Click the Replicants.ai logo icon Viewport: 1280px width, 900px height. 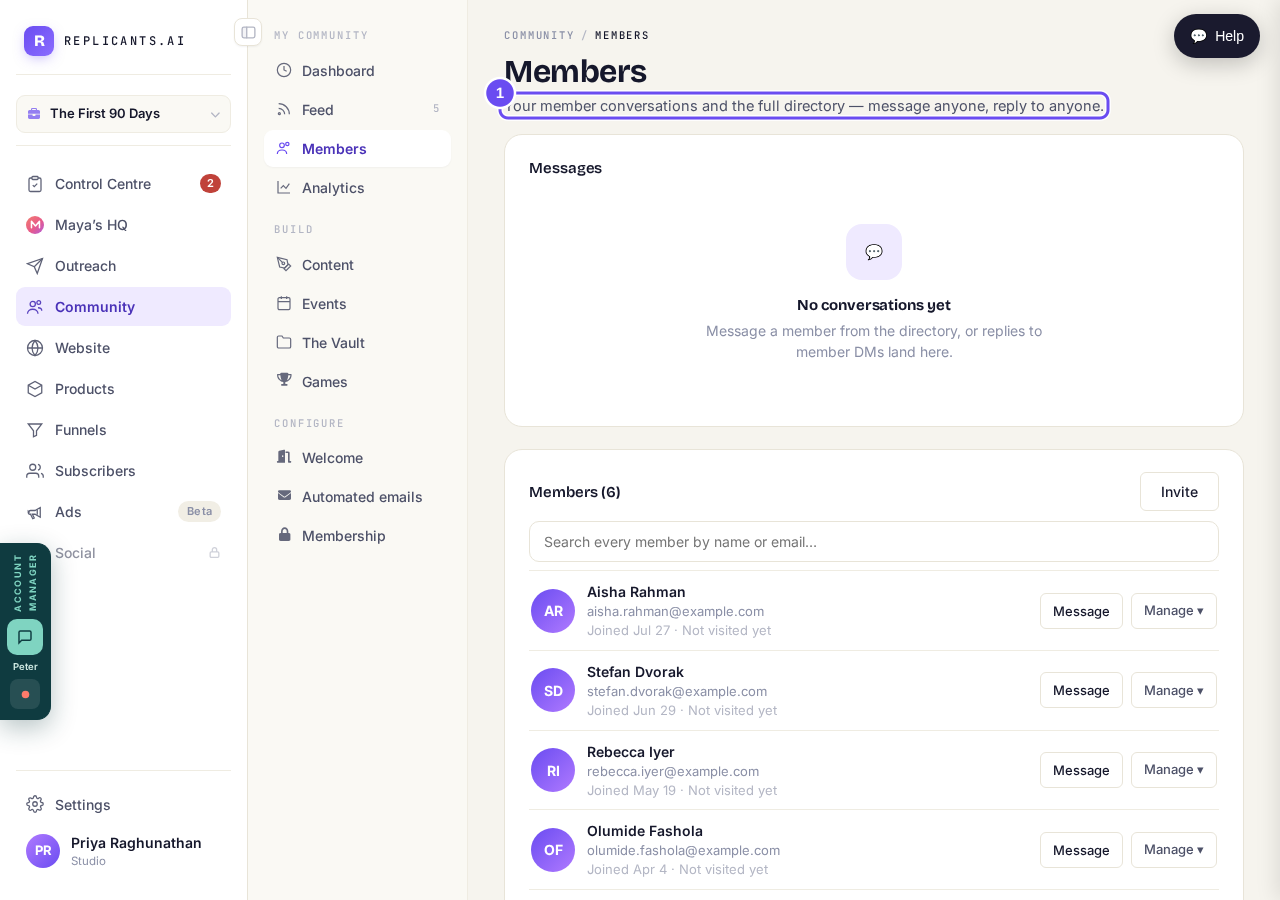[39, 41]
